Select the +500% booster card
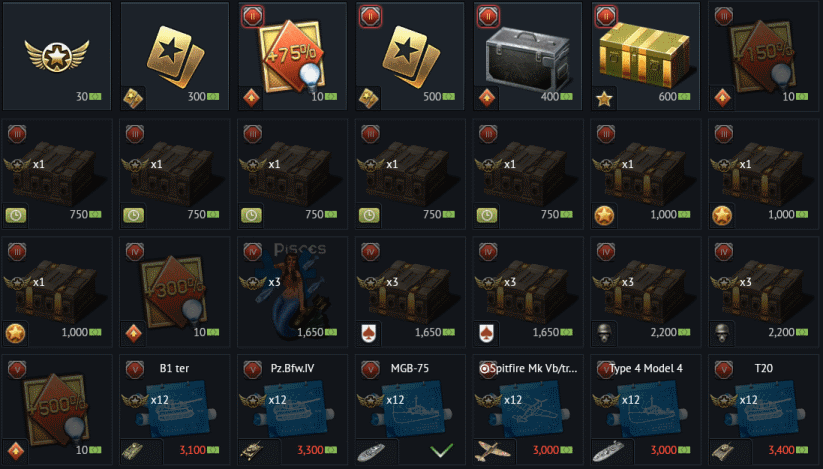This screenshot has height=469, width=823. coord(57,409)
